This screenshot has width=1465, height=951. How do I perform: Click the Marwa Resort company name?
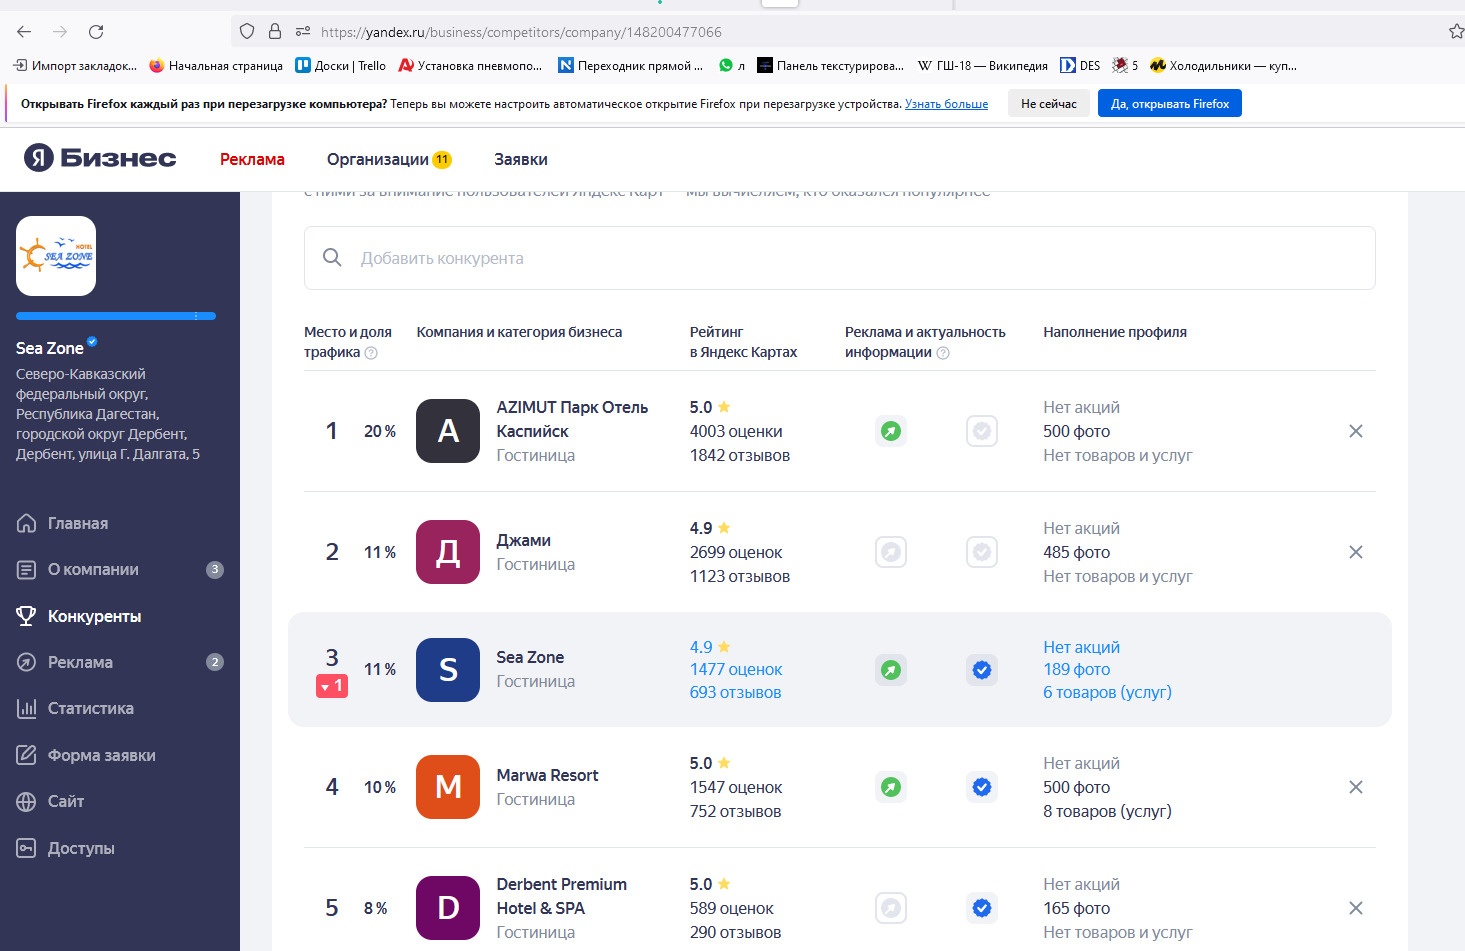point(547,775)
